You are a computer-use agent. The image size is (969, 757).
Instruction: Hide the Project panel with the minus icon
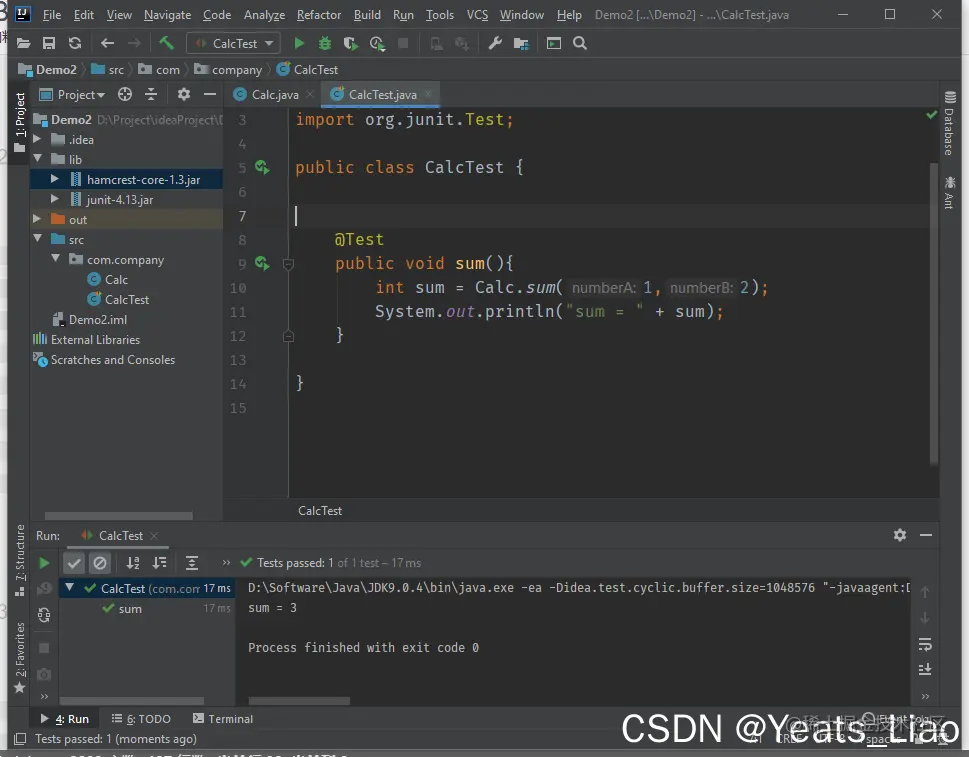pos(209,94)
